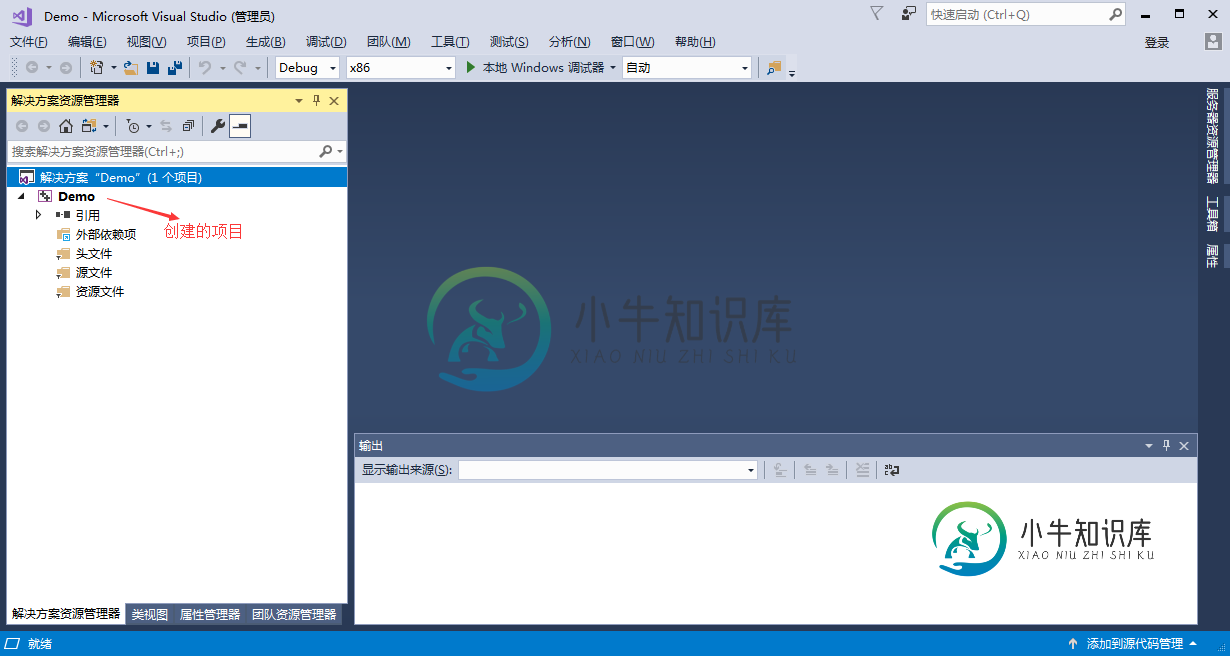Screen dimensions: 1230x656
Task: Open the 调试(D) menu
Action: pyautogui.click(x=326, y=42)
